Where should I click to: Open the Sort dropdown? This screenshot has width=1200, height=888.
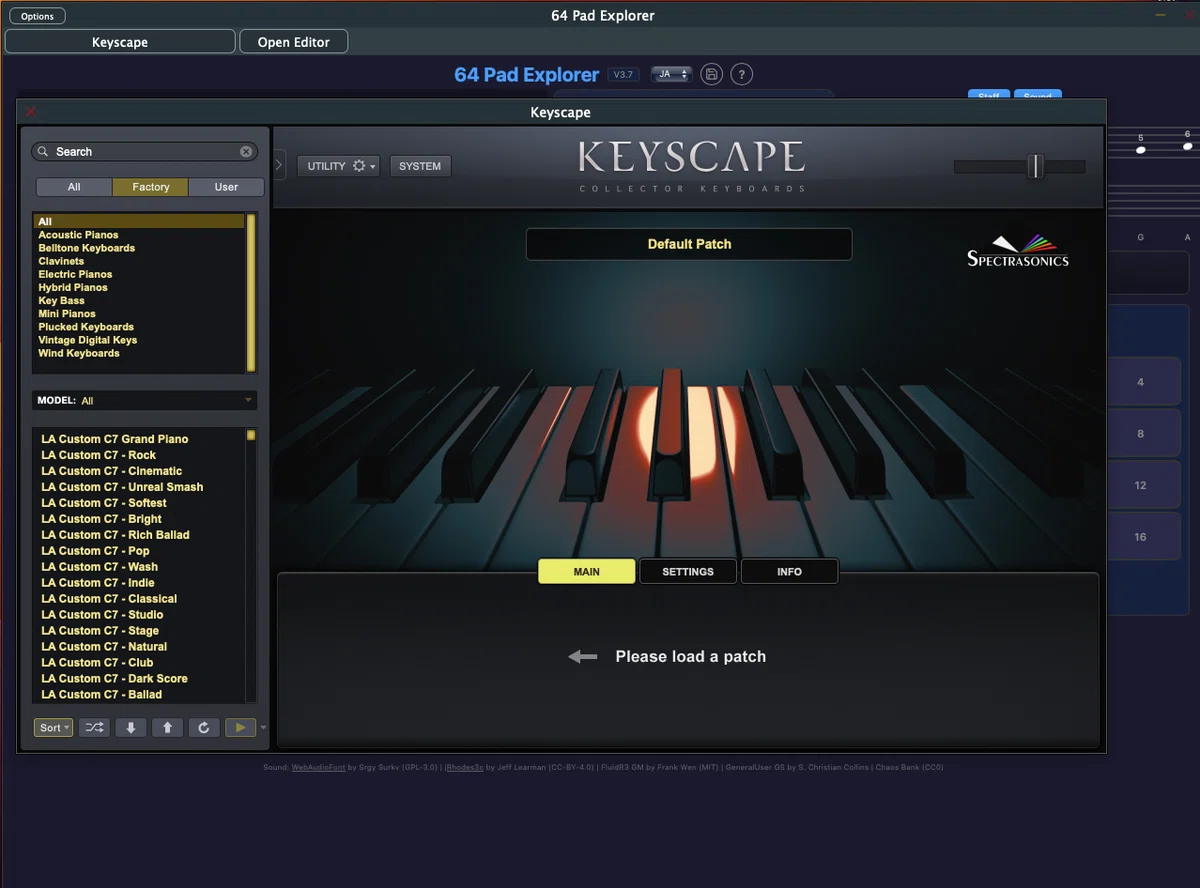54,728
